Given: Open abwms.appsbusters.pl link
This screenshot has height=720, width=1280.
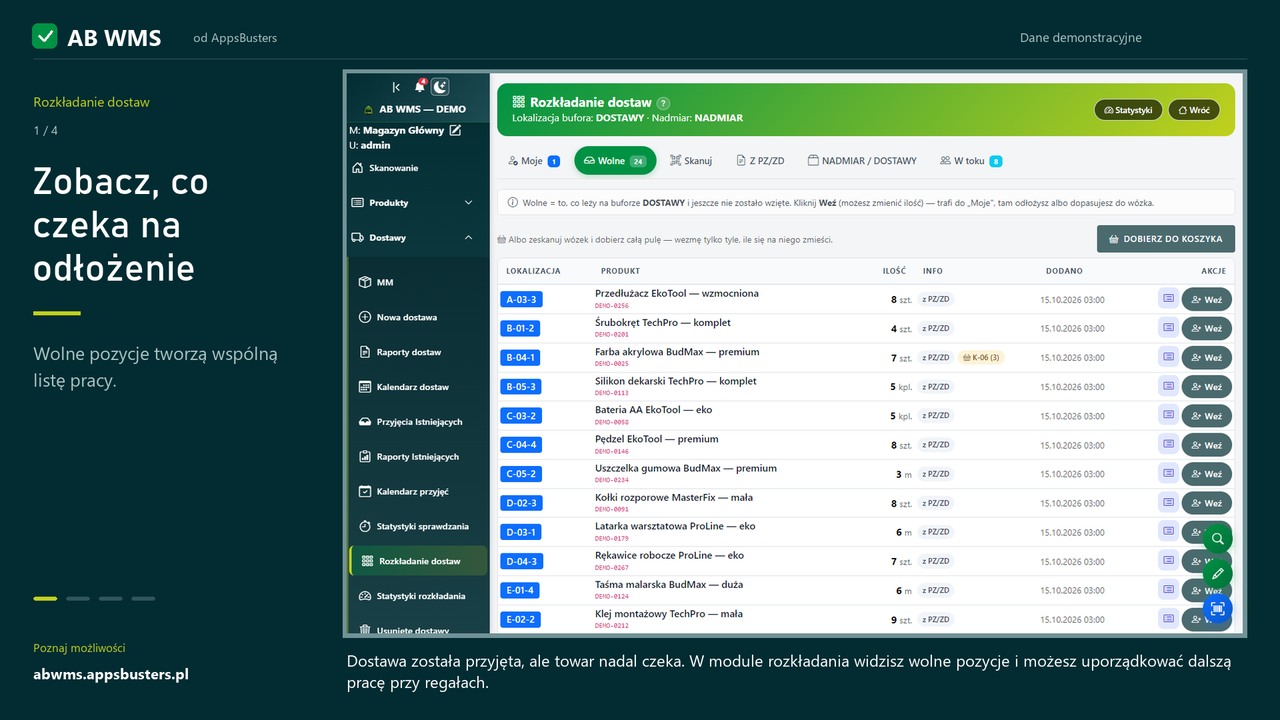Looking at the screenshot, I should [111, 674].
